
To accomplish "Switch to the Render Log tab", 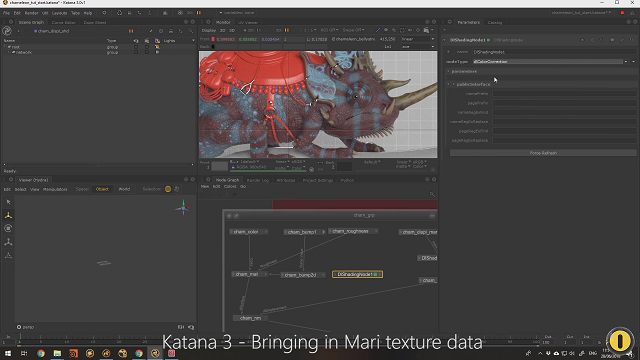I will tap(258, 180).
